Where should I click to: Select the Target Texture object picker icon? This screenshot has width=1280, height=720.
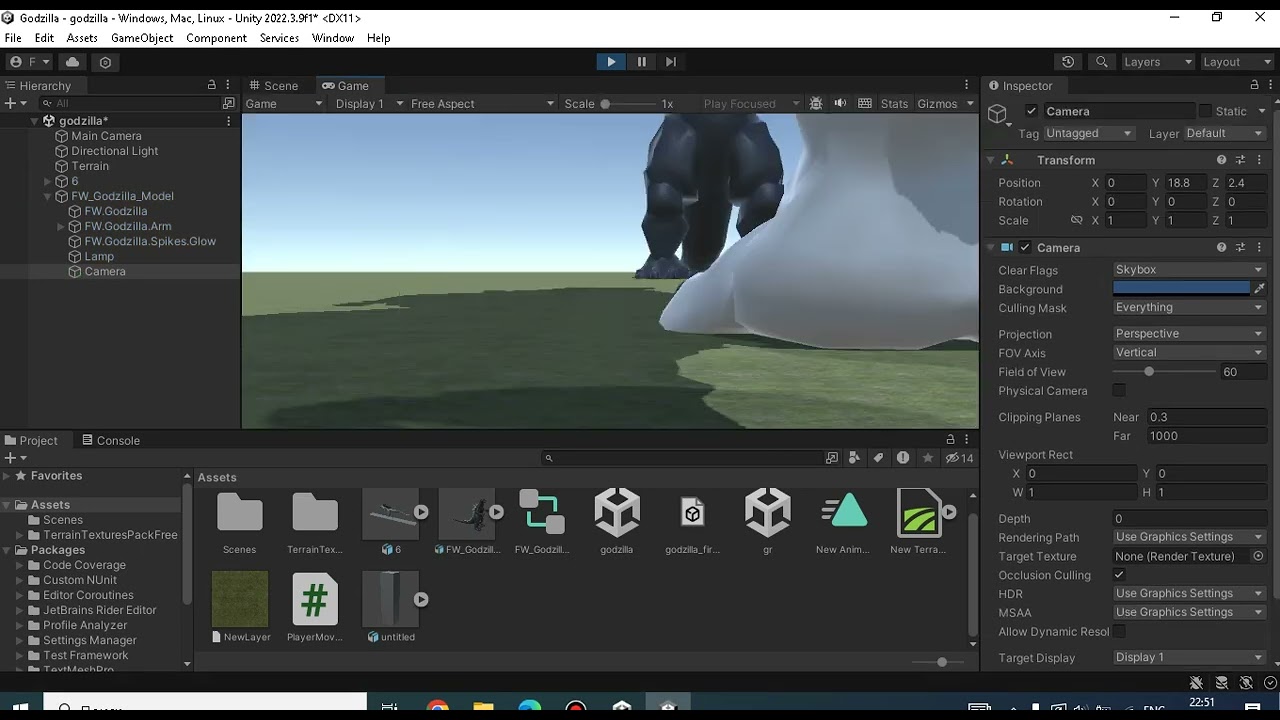coord(1258,556)
